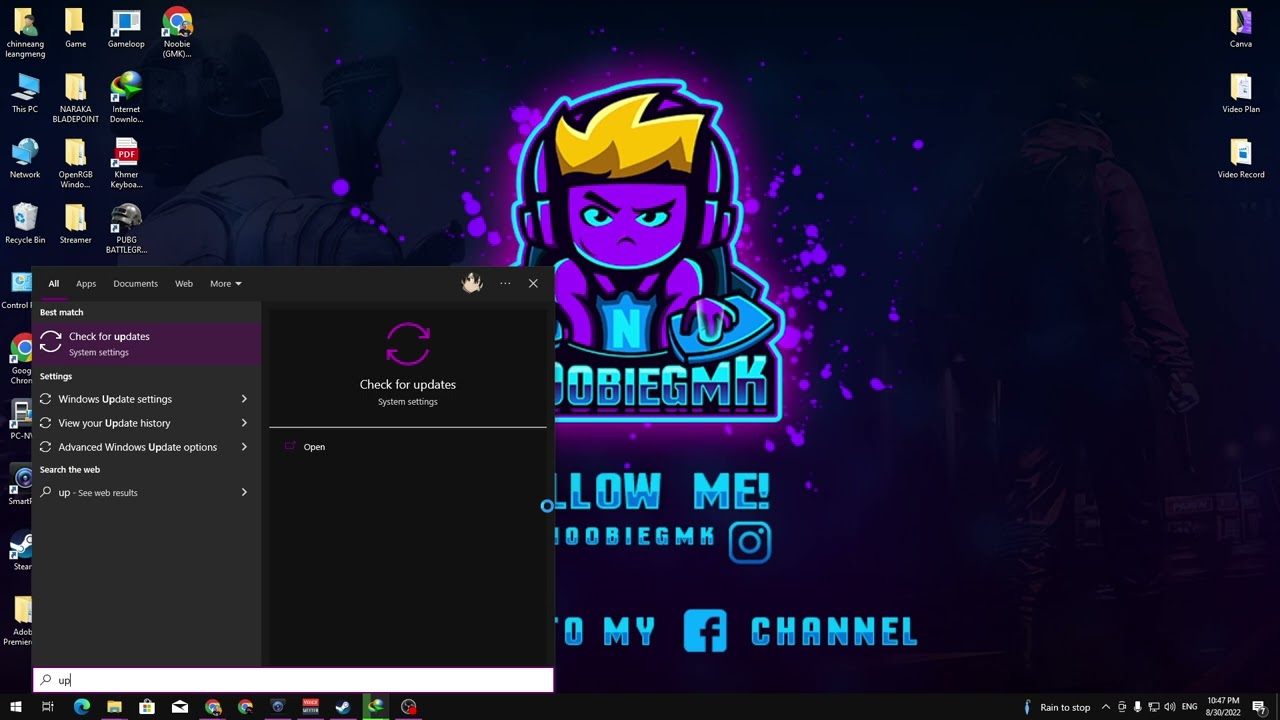Image resolution: width=1280 pixels, height=720 pixels.
Task: Select the Game folder on the desktop
Action: click(x=75, y=29)
